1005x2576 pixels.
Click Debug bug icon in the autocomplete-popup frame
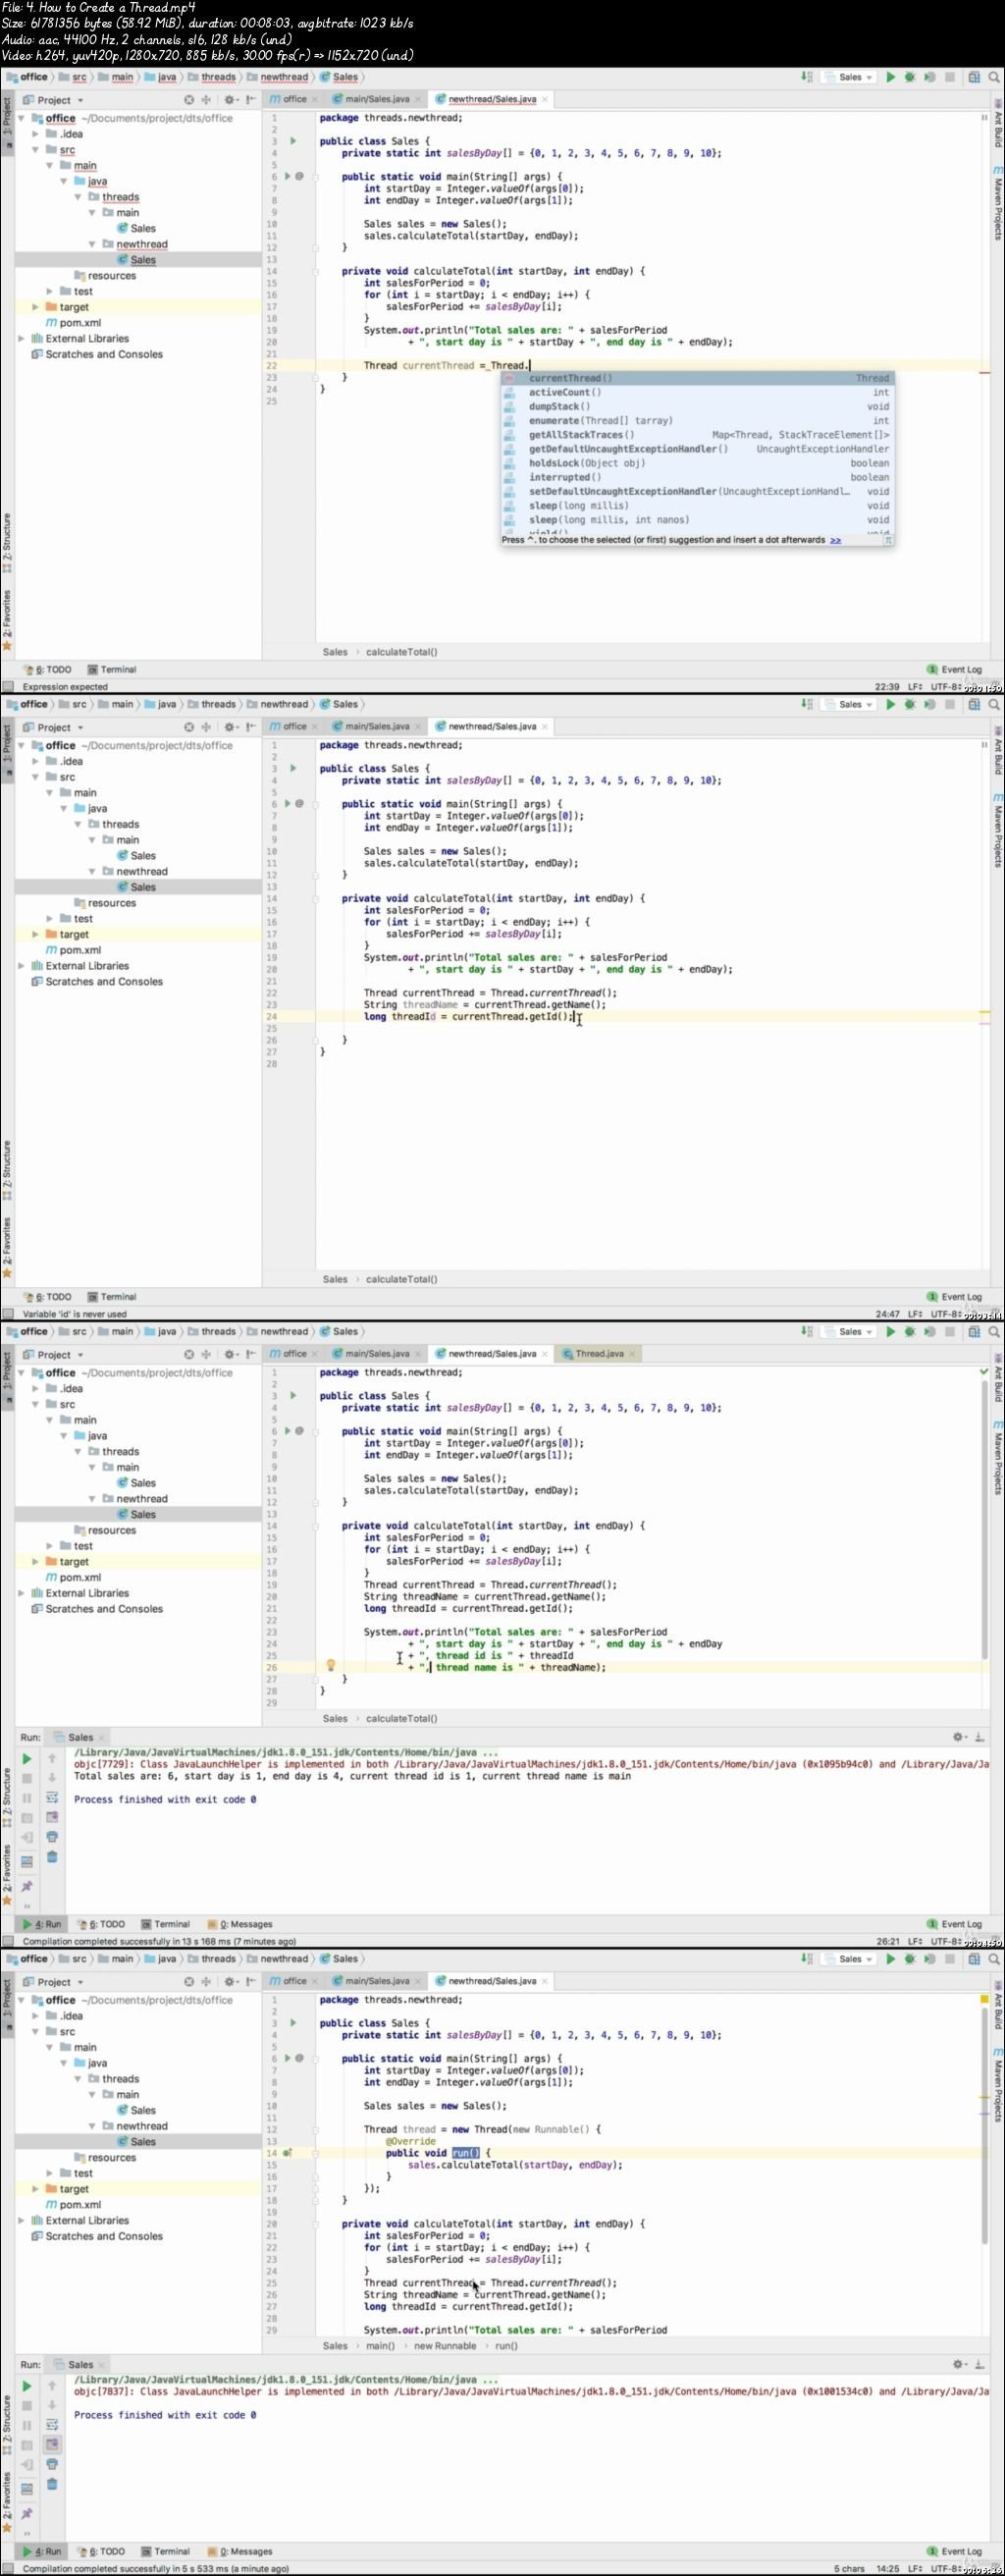[x=910, y=77]
